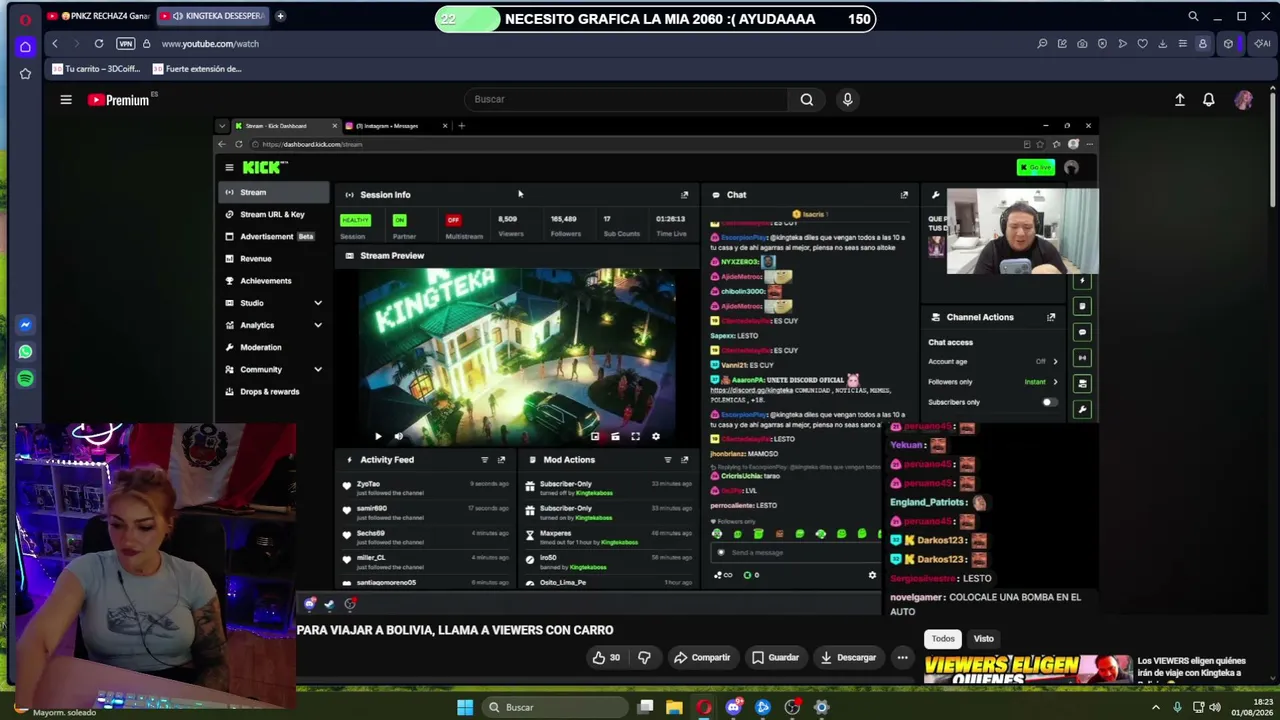Click the Descargar download button
1280x720 pixels.
(848, 657)
